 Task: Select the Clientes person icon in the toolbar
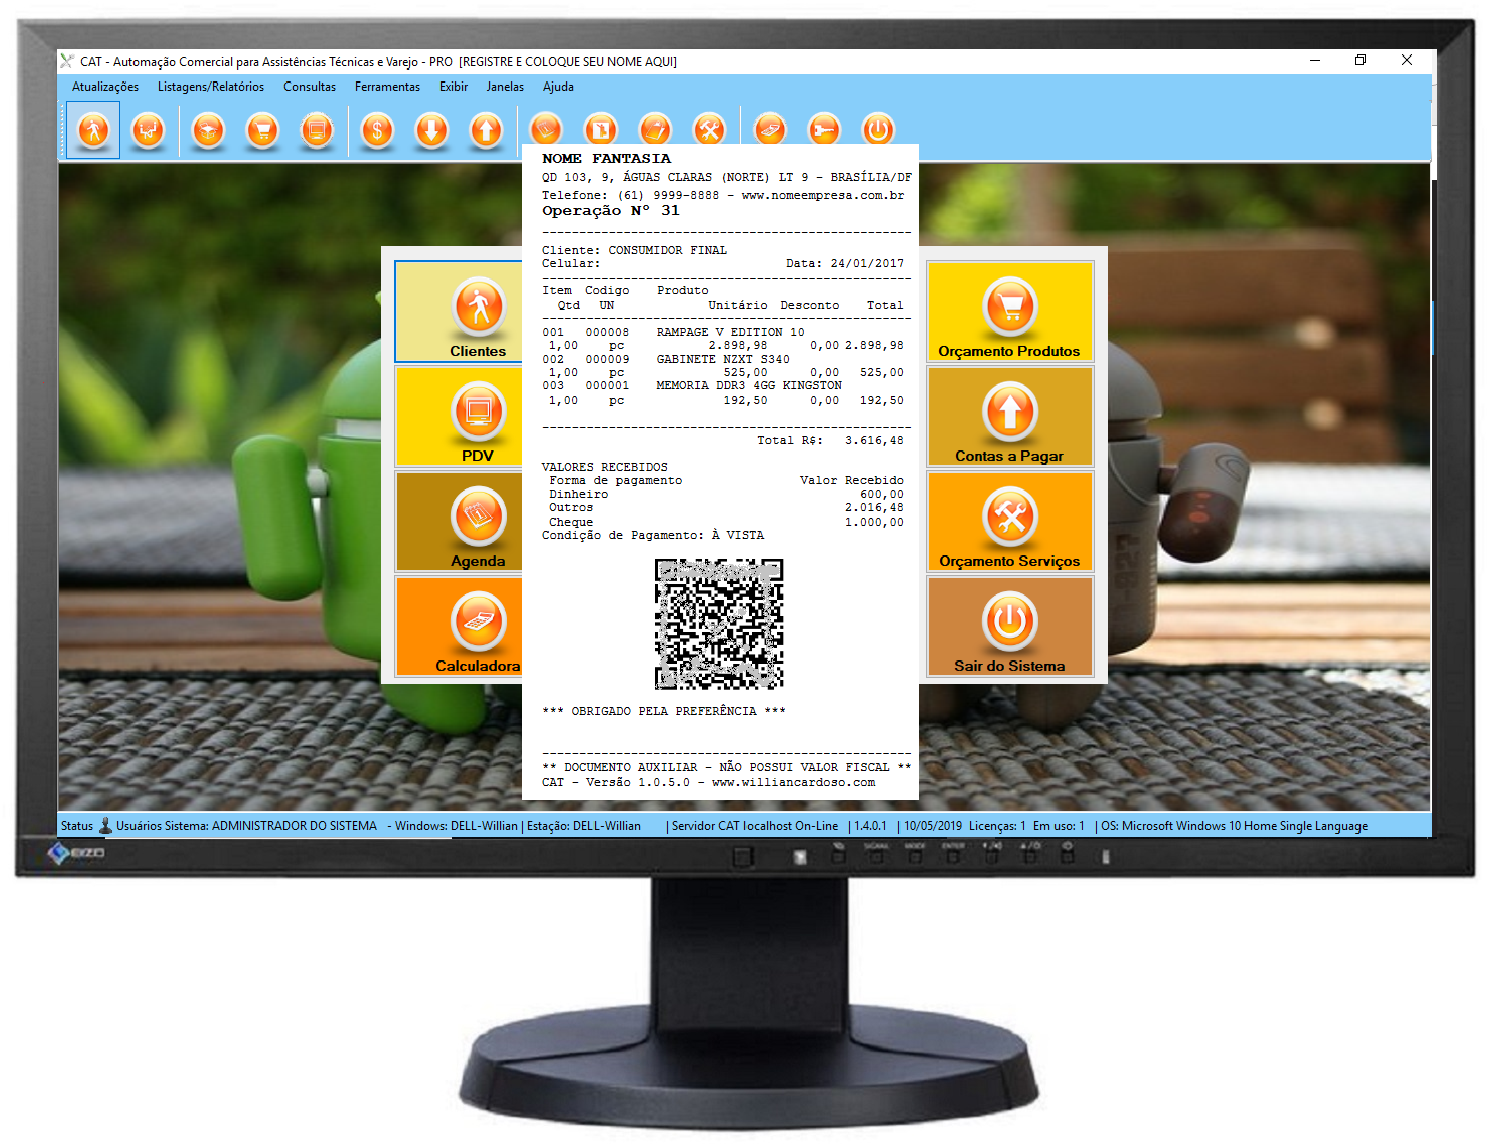pos(92,128)
